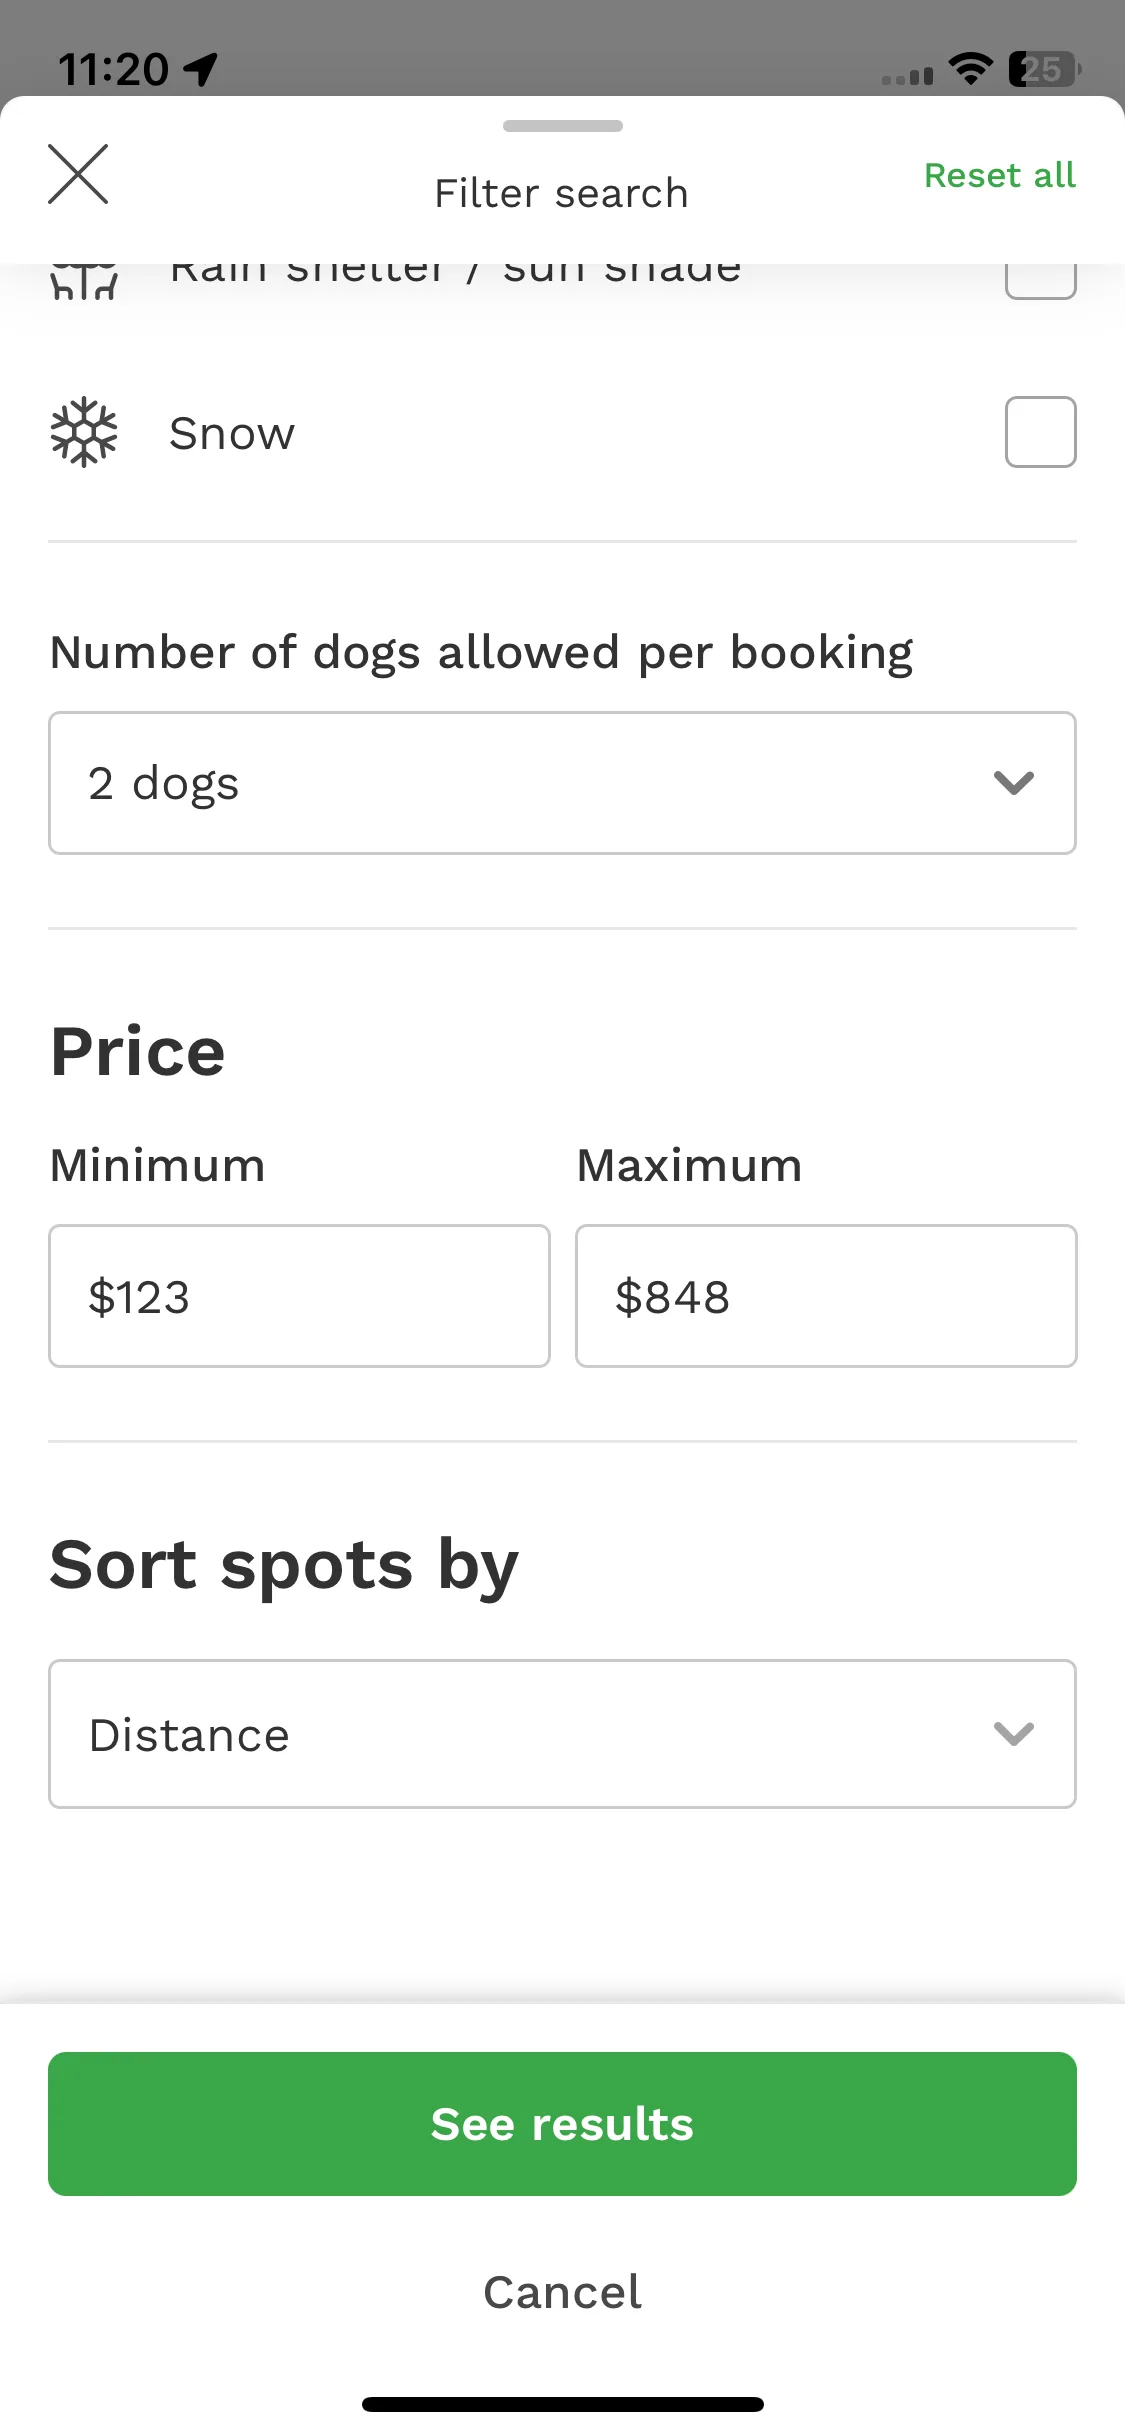Click the Minimum price field showing $123
This screenshot has height=2436, width=1125.
(299, 1296)
